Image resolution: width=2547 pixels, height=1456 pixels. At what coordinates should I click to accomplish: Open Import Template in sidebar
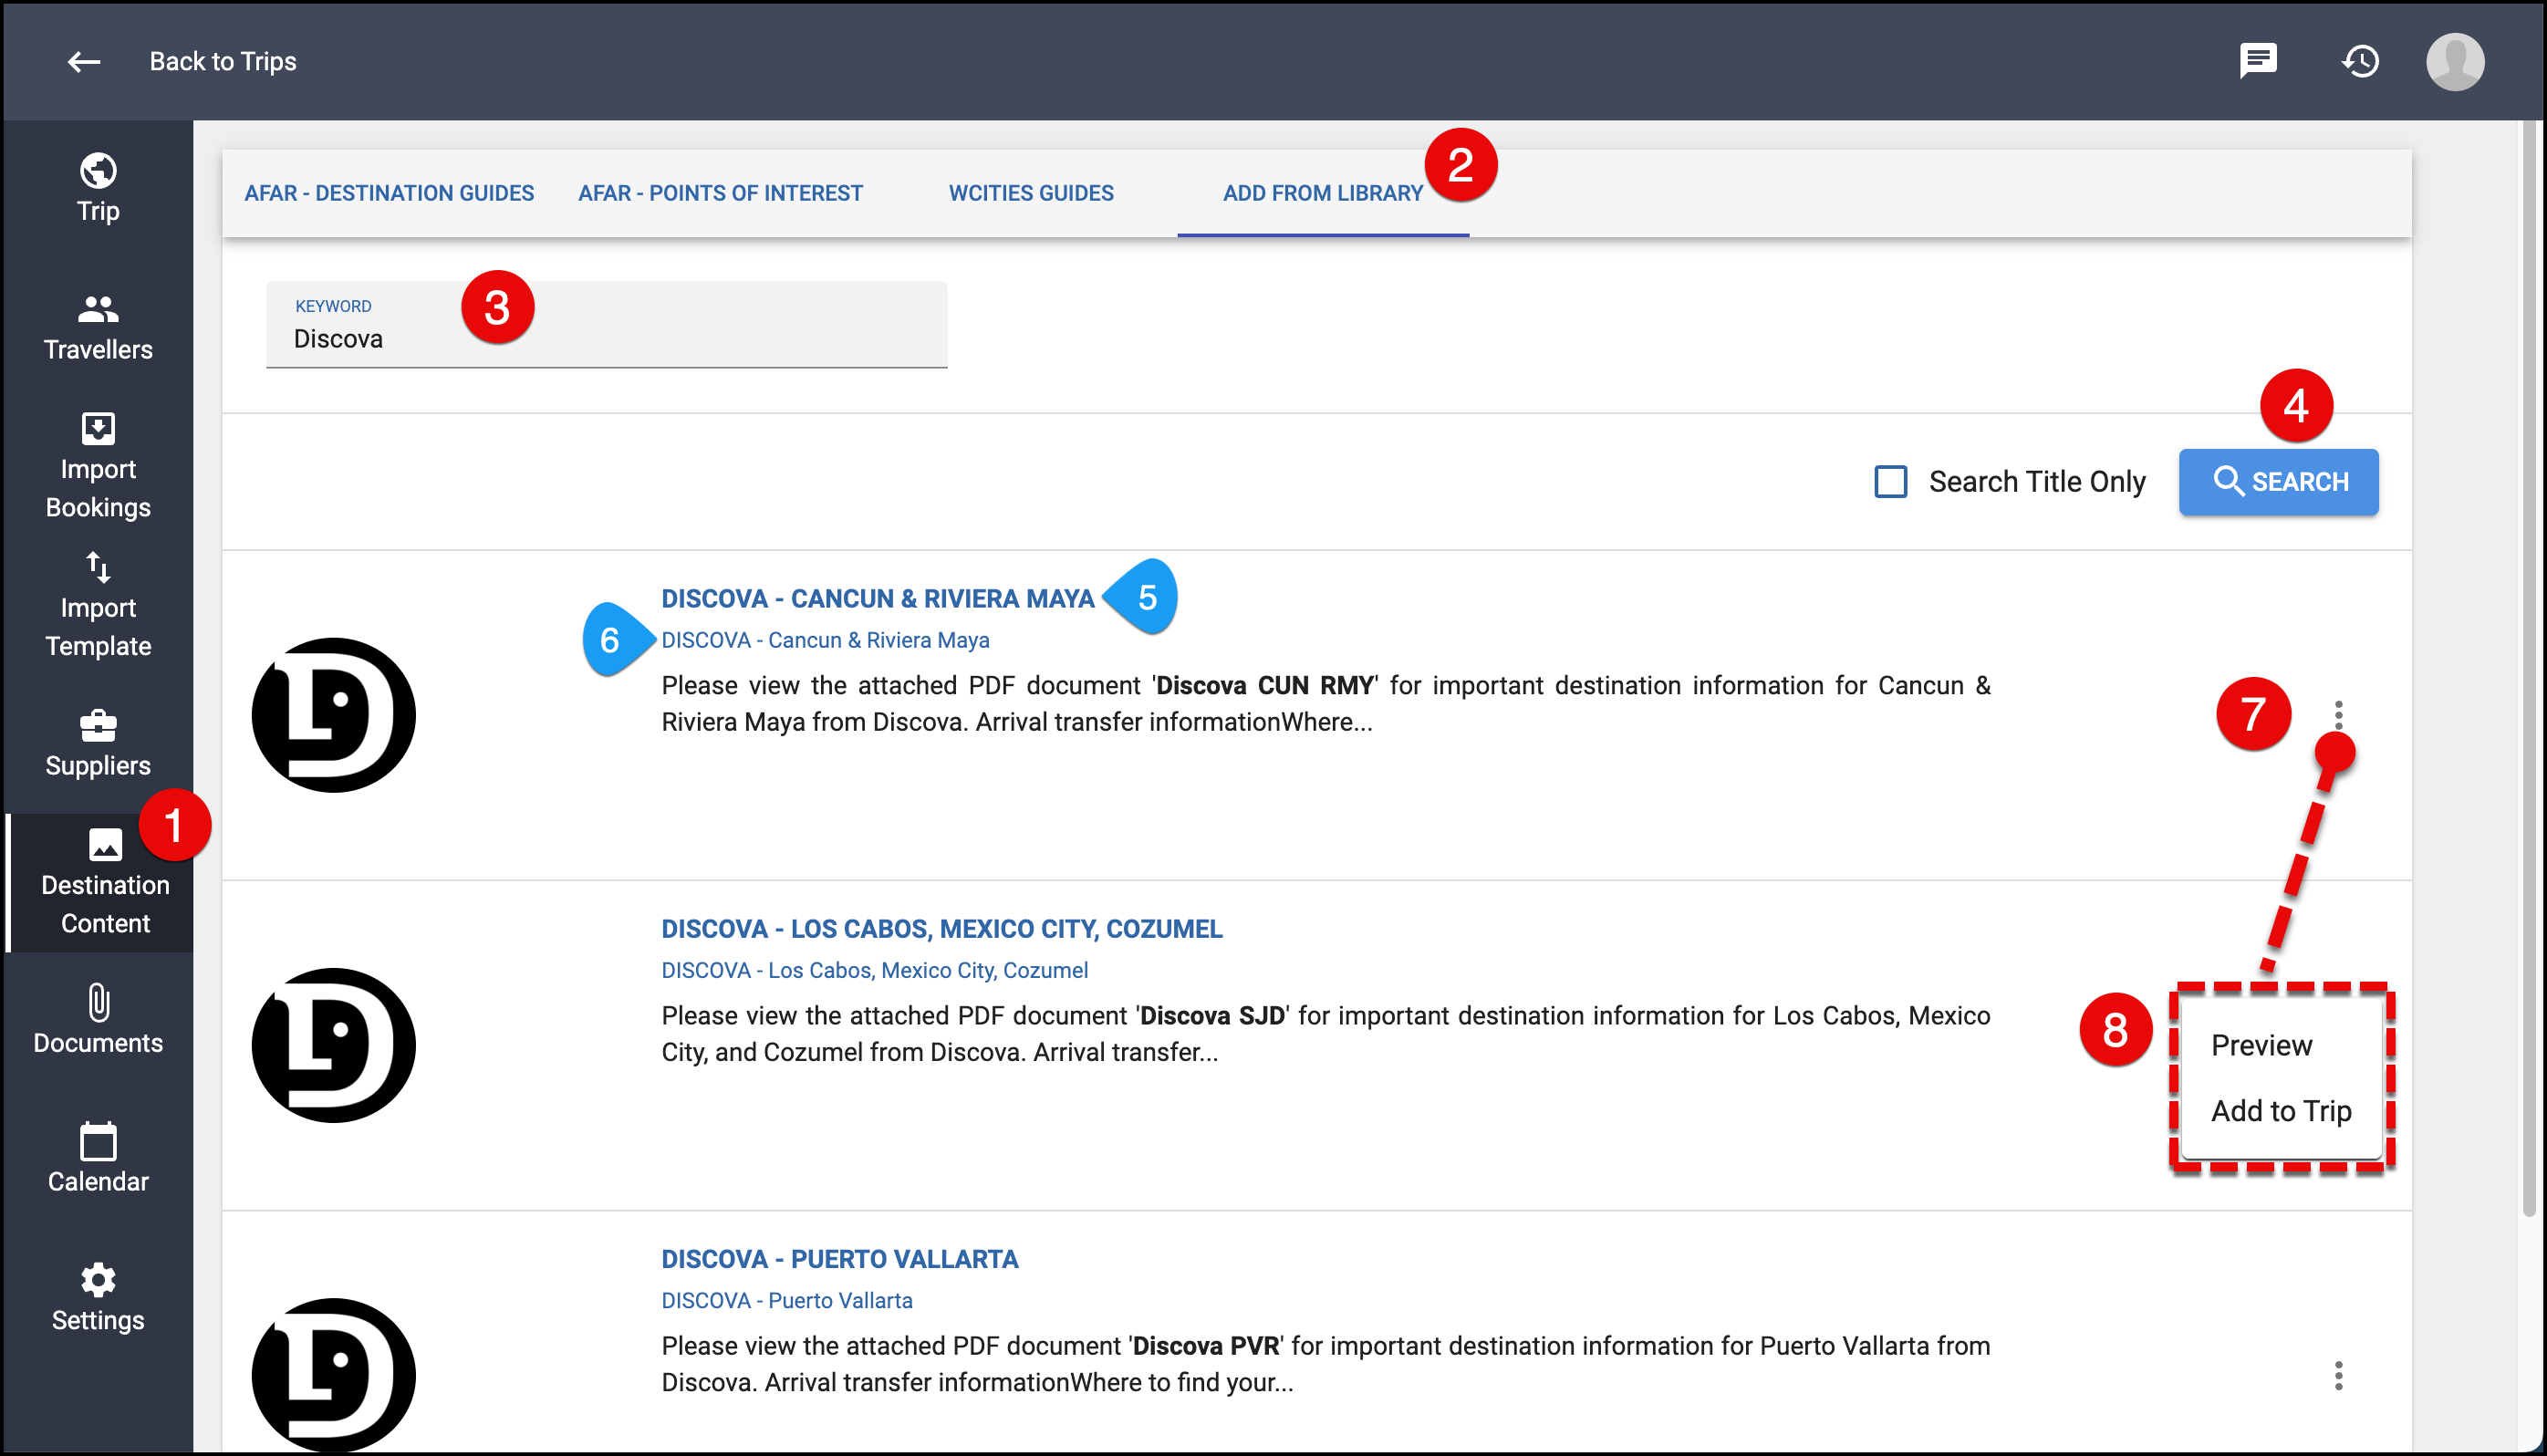(x=98, y=605)
